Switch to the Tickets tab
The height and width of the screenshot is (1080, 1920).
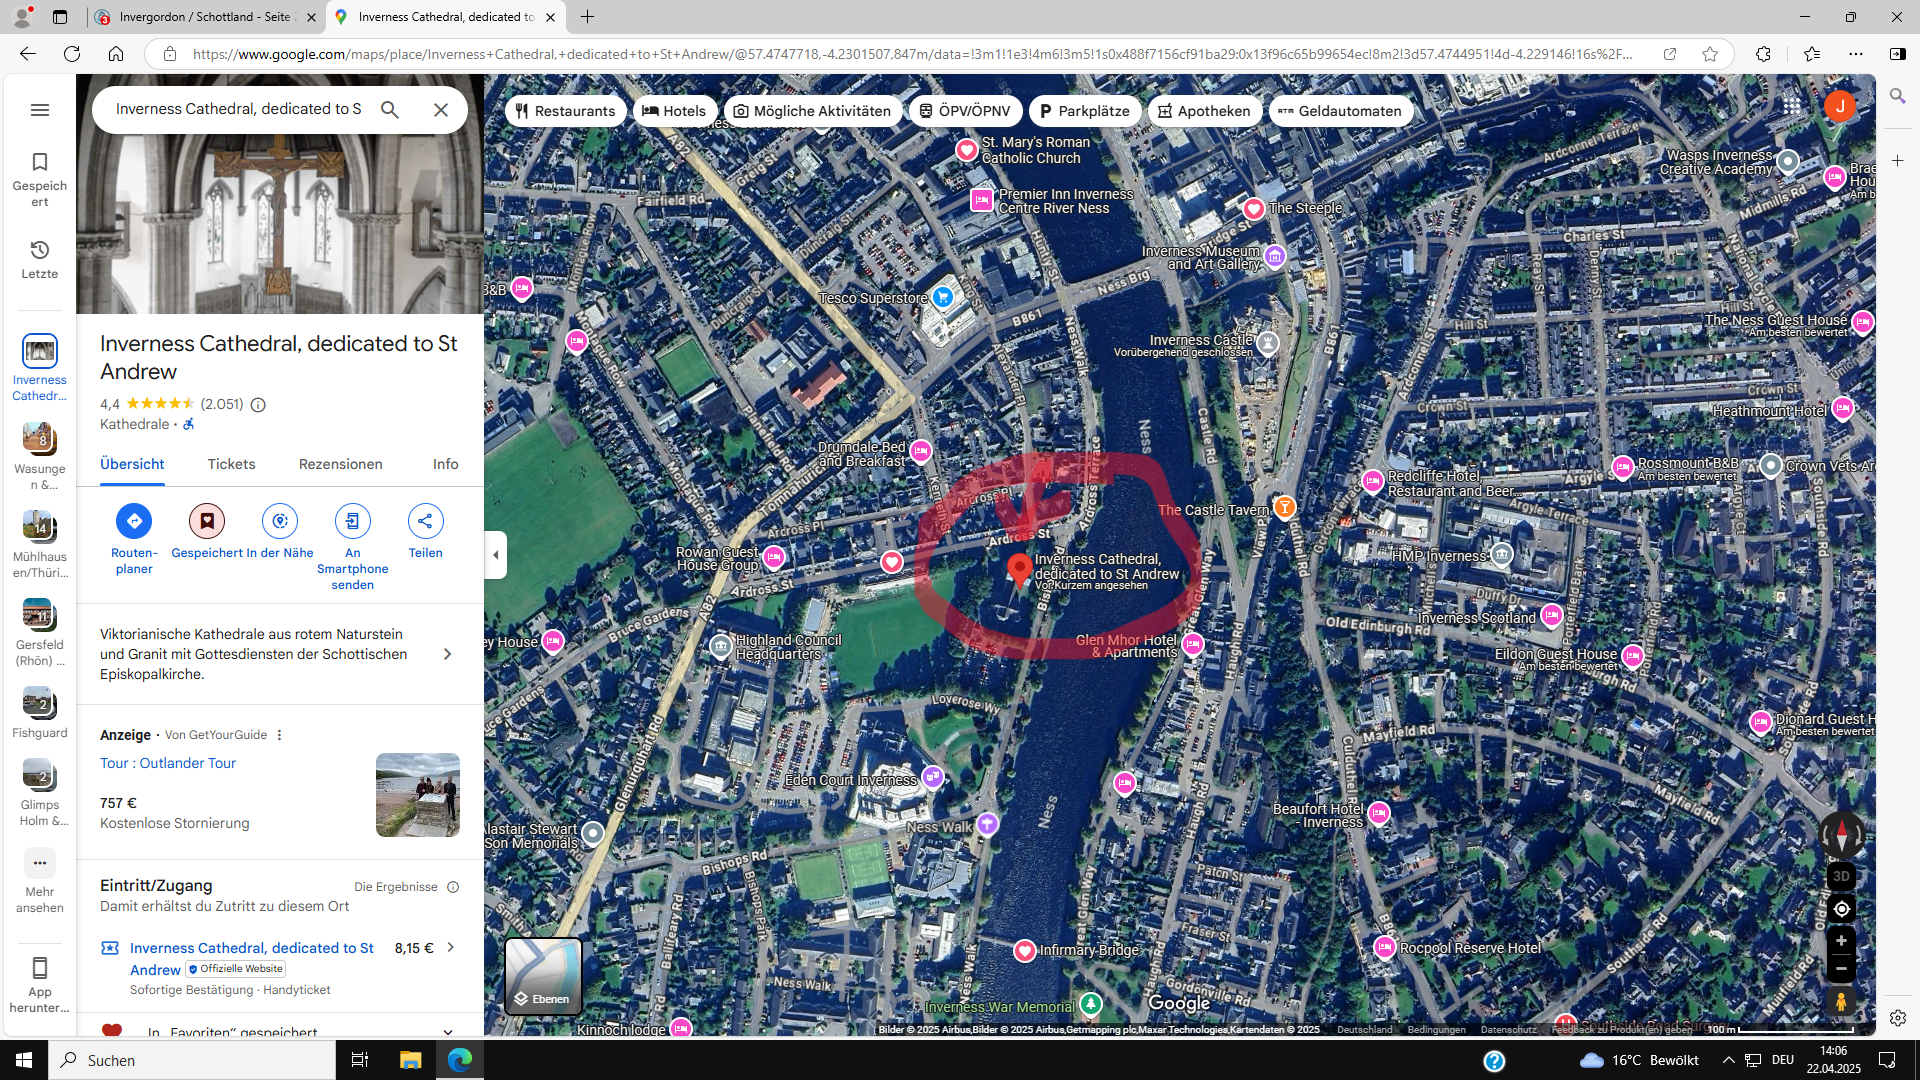click(231, 464)
